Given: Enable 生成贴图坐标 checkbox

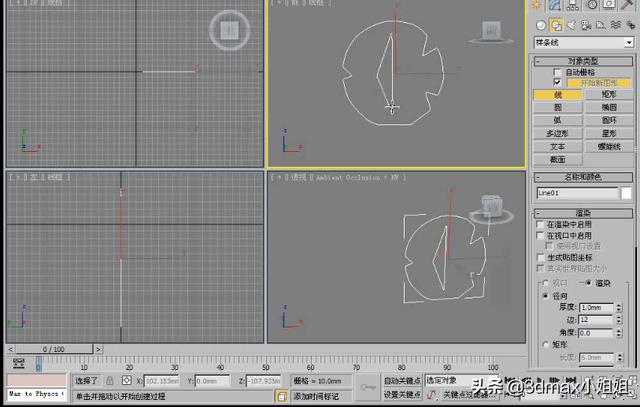Looking at the screenshot, I should click(x=540, y=258).
